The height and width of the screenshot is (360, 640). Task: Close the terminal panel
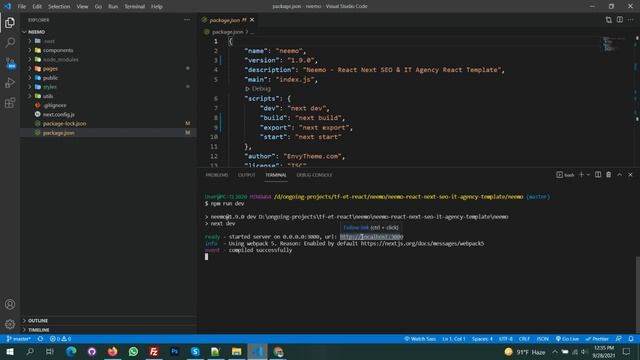click(x=630, y=175)
